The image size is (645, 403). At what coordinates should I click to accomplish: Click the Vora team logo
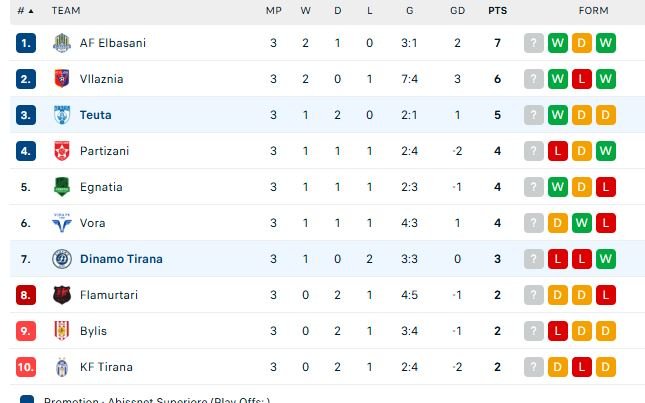pos(62,223)
